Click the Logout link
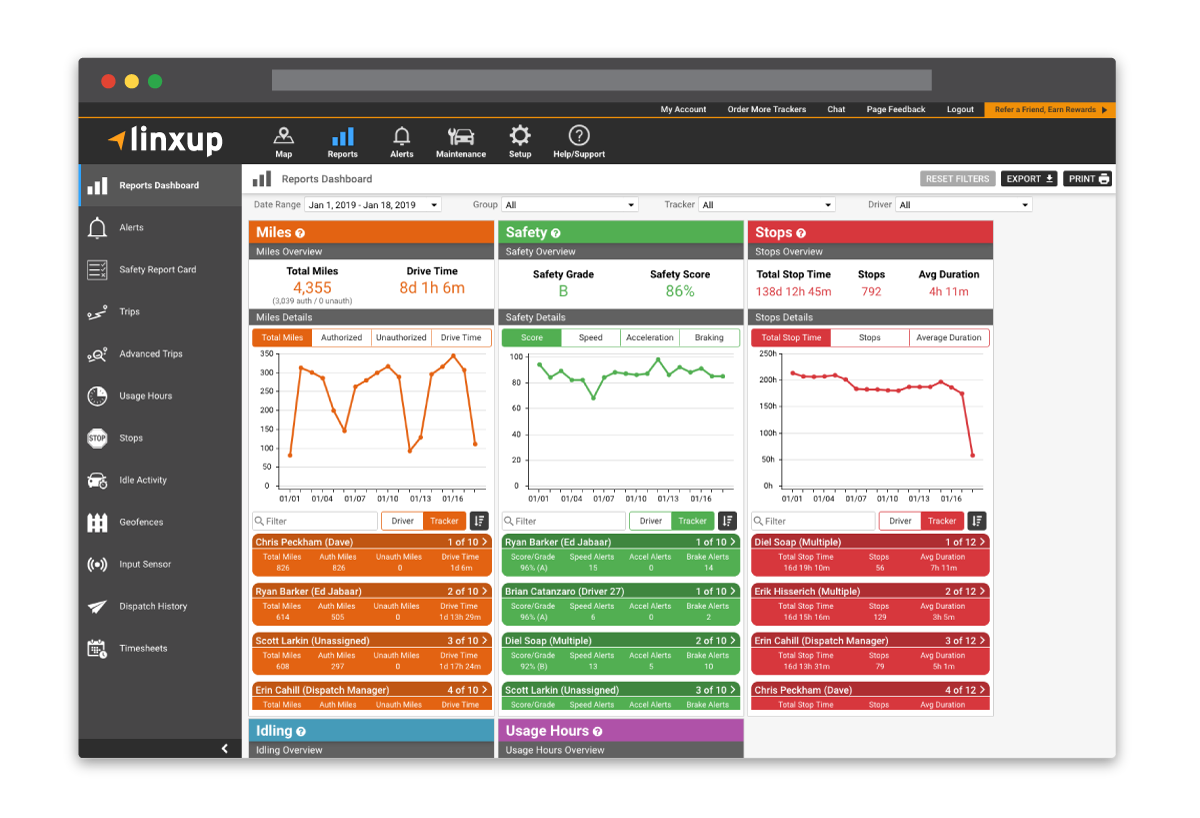Image resolution: width=1200 pixels, height=818 pixels. tap(960, 109)
